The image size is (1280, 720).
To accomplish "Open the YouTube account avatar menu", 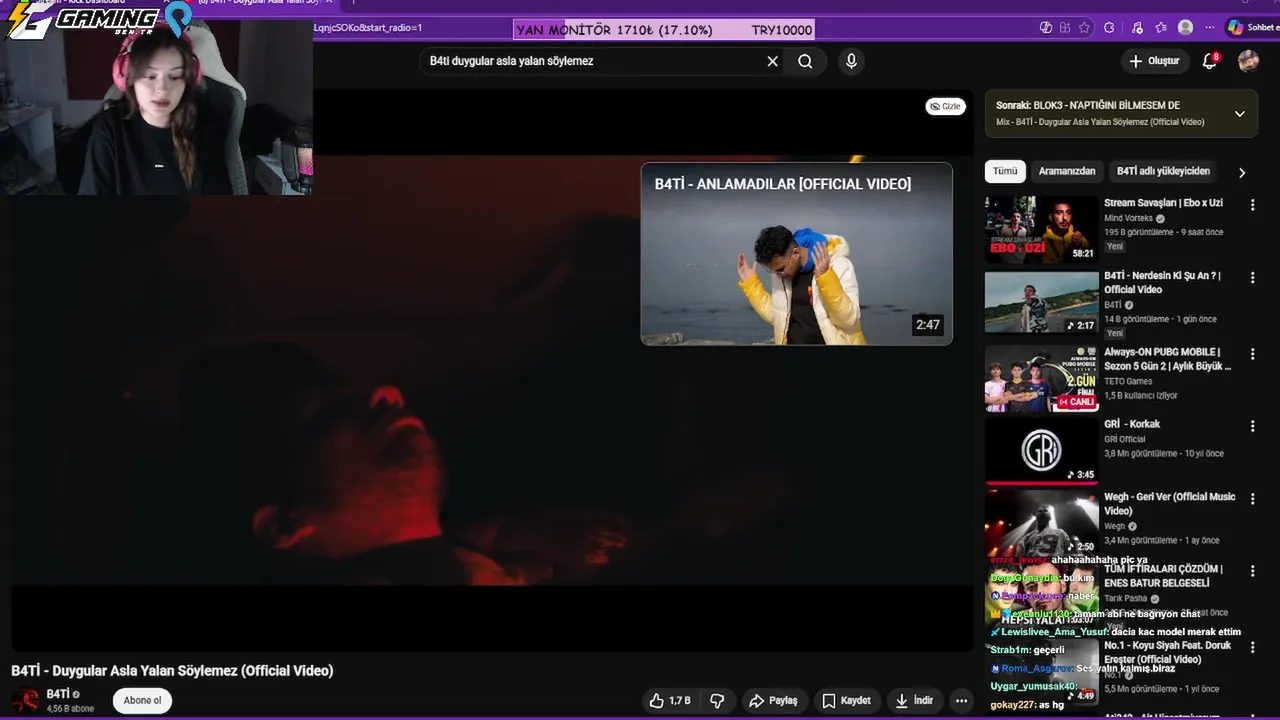I will pos(1248,61).
